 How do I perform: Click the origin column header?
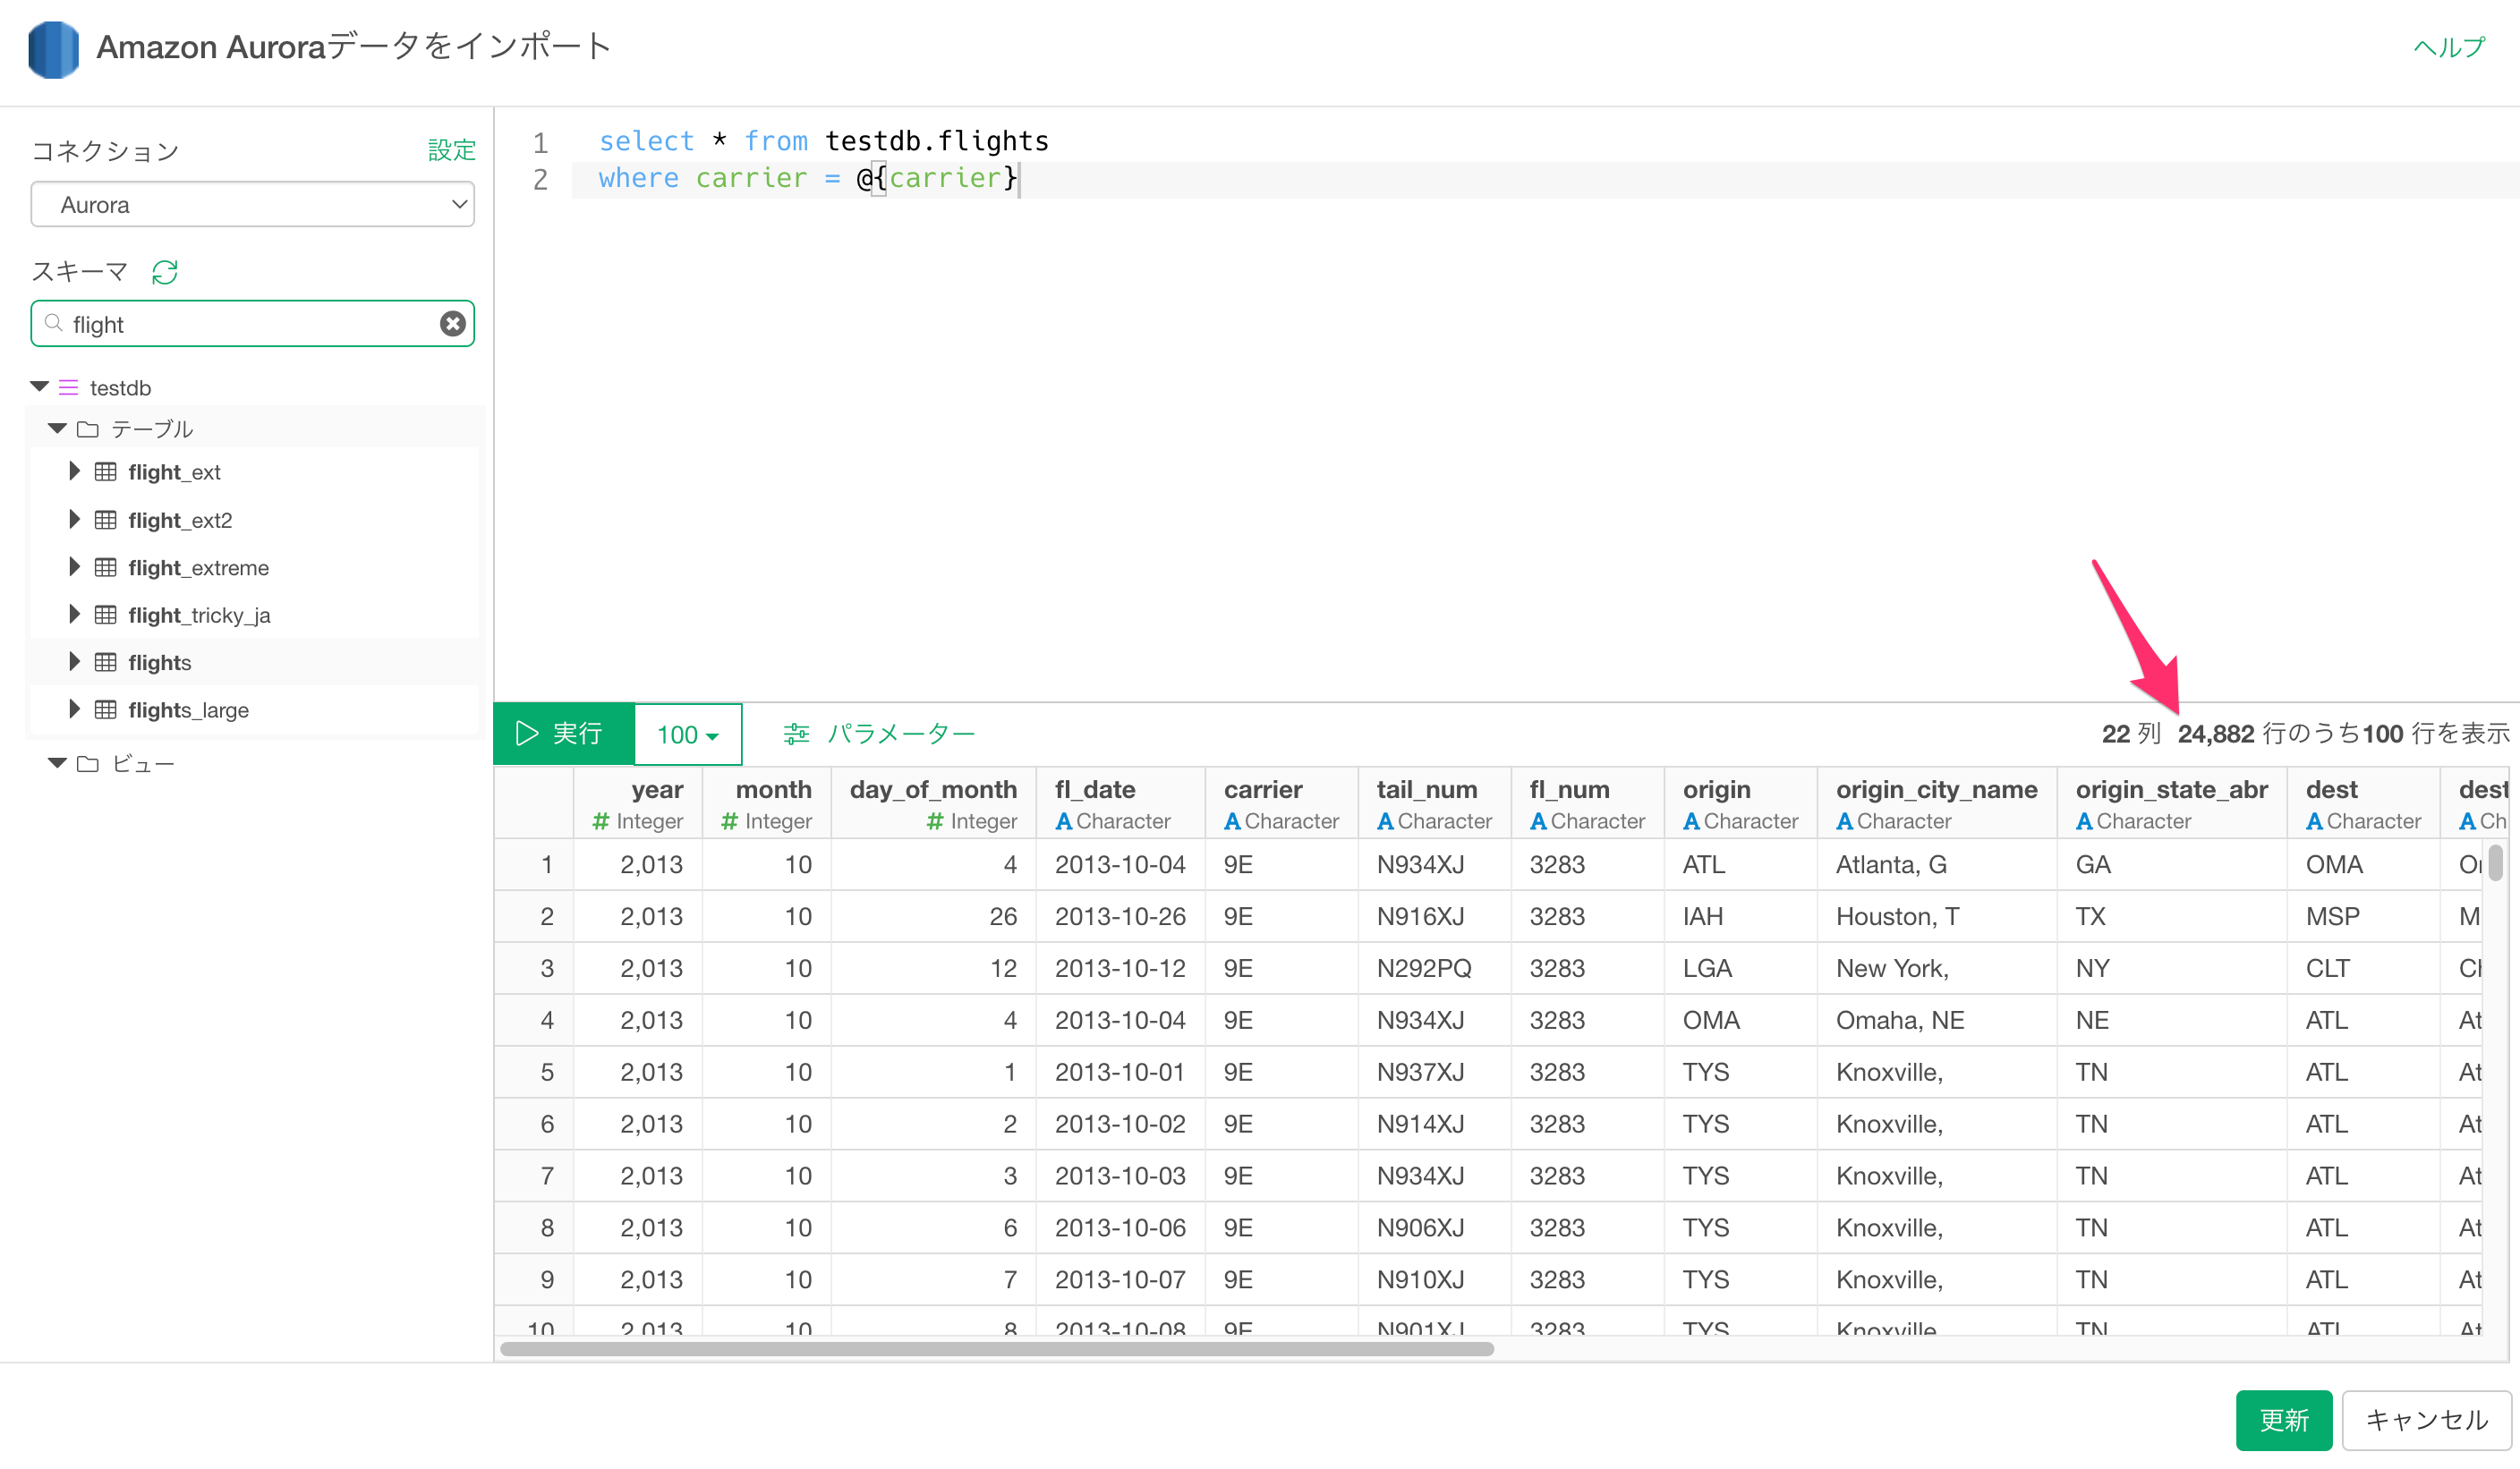[1741, 803]
